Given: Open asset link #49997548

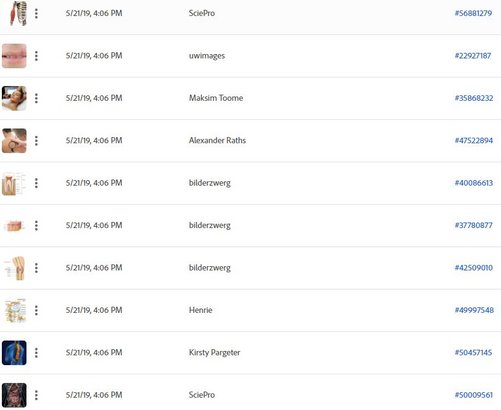Looking at the screenshot, I should [474, 310].
